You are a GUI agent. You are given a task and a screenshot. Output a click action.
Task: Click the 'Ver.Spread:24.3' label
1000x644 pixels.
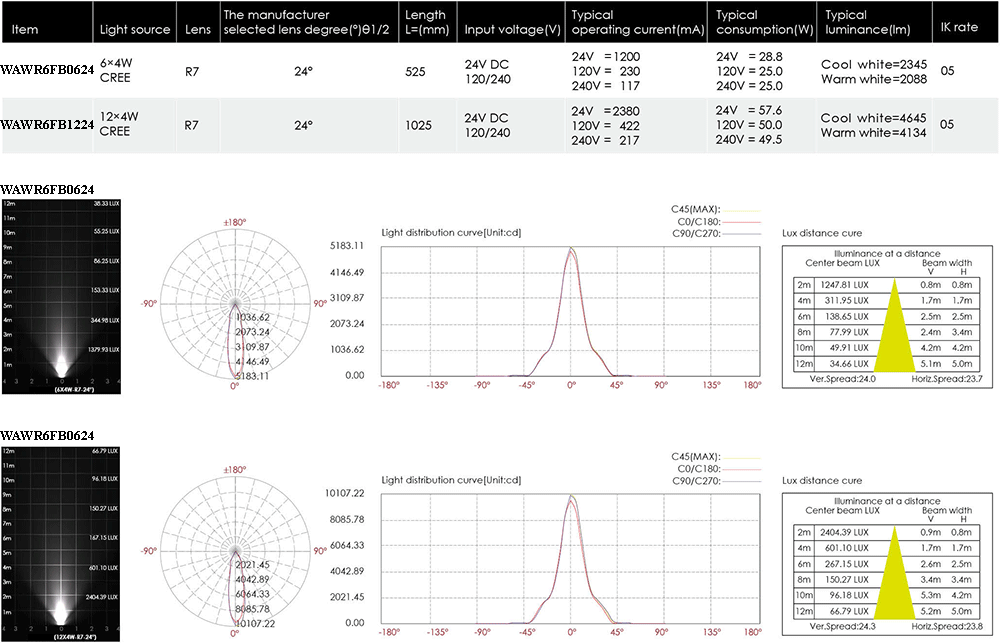pos(842,626)
